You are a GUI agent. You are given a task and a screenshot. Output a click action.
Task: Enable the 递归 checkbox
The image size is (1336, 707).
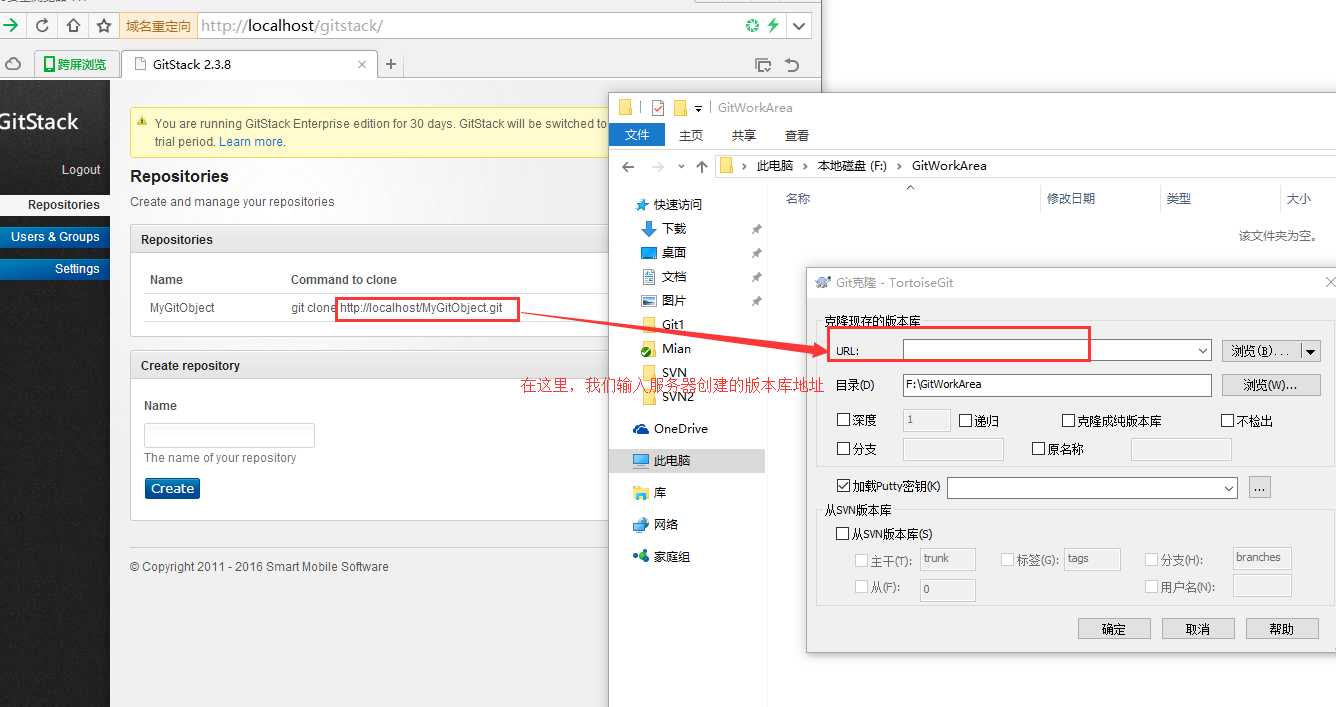tap(965, 420)
